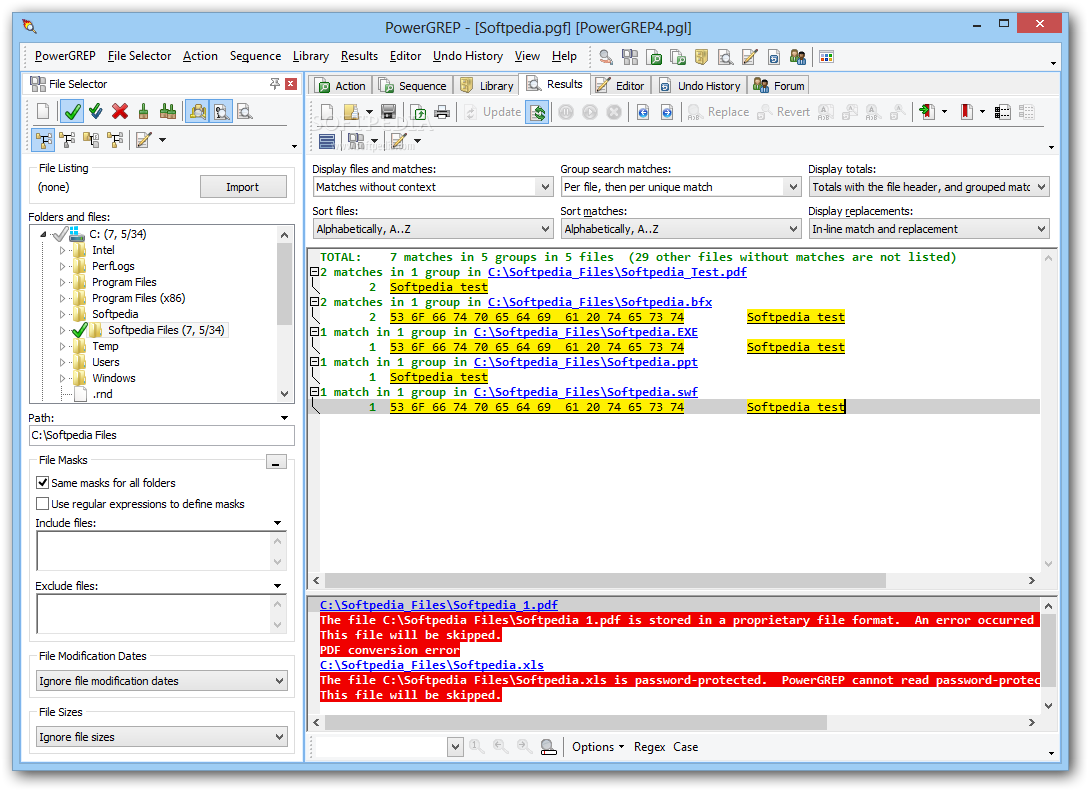Image resolution: width=1089 pixels, height=791 pixels.
Task: Click the double brush Clear All icon
Action: point(167,111)
